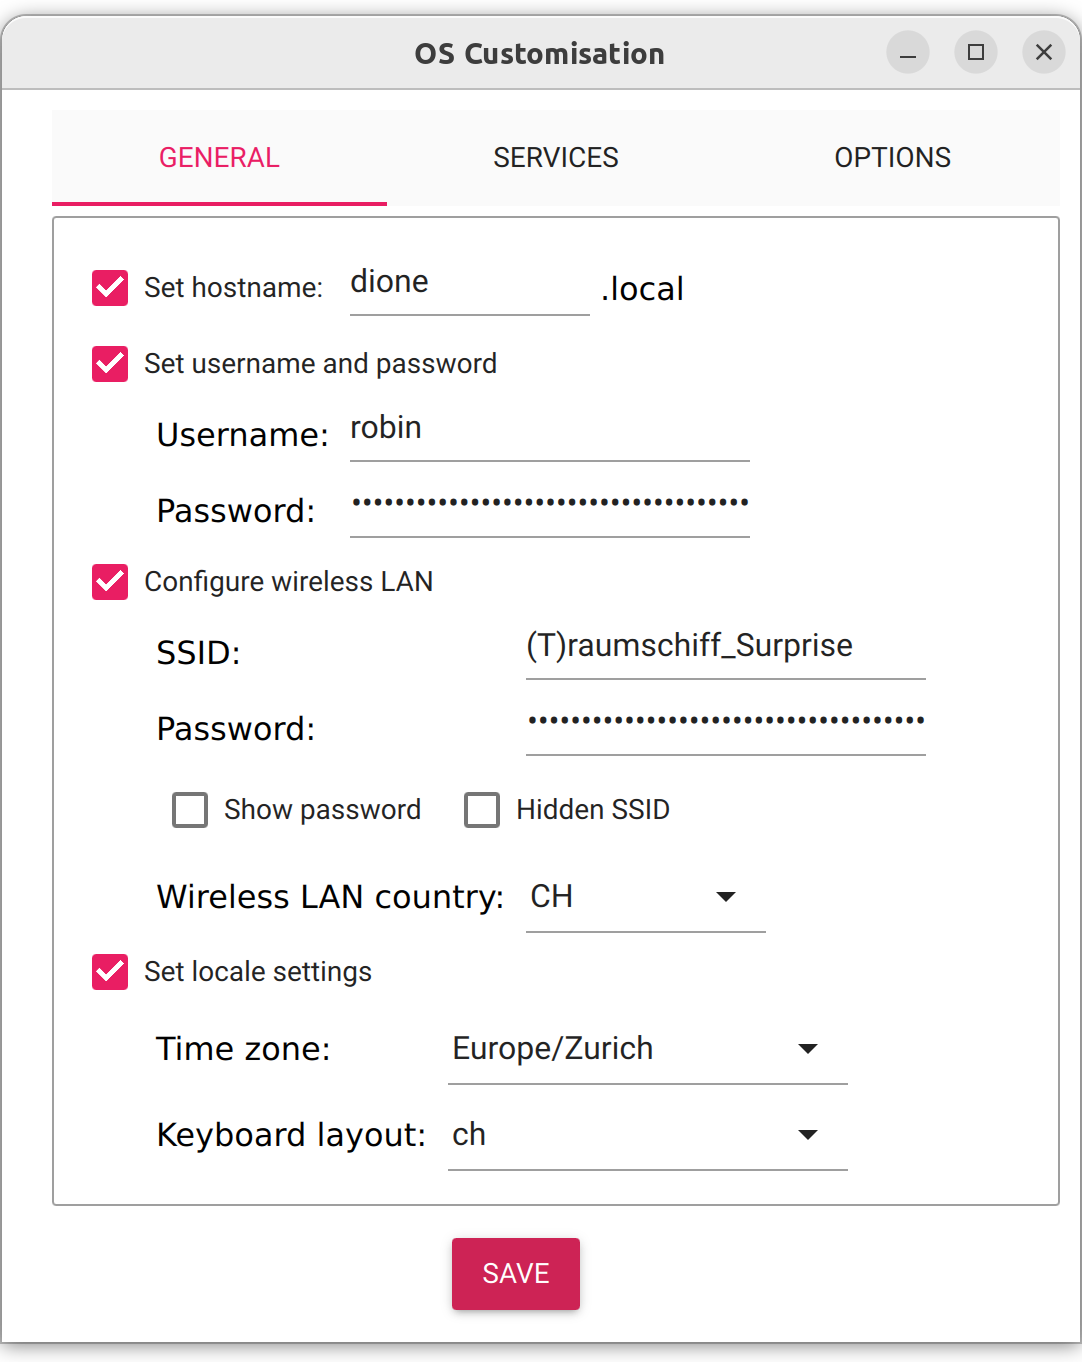Open the Wireless LAN country dropdown
The height and width of the screenshot is (1362, 1082).
pyautogui.click(x=645, y=897)
